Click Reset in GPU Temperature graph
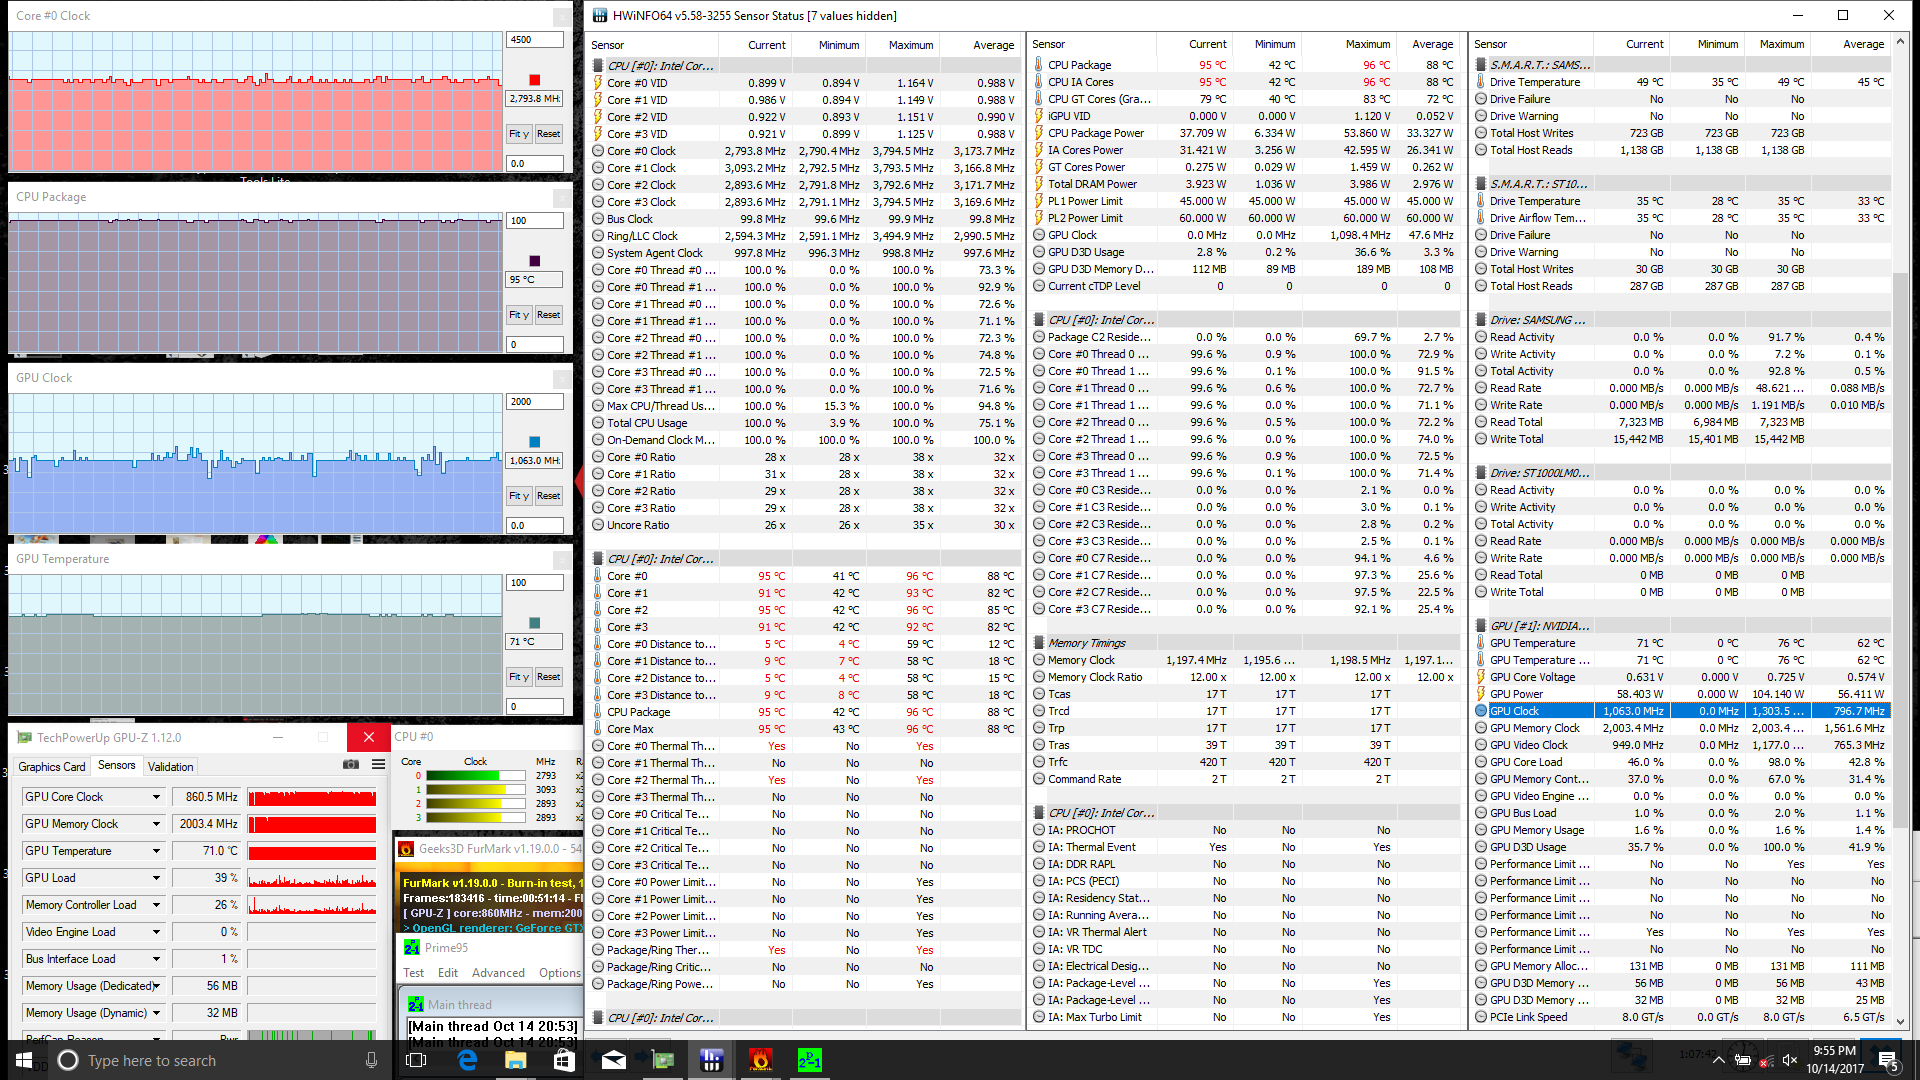Screen dimensions: 1920x1080 (549, 677)
